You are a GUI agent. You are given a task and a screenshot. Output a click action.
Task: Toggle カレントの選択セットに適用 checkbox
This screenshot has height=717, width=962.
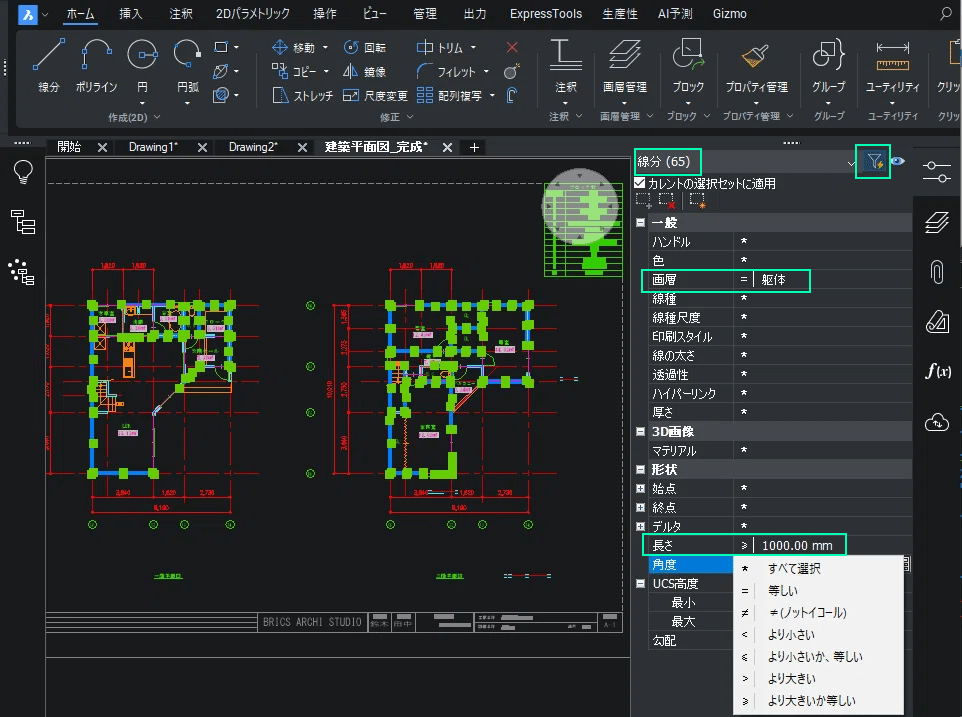[640, 184]
